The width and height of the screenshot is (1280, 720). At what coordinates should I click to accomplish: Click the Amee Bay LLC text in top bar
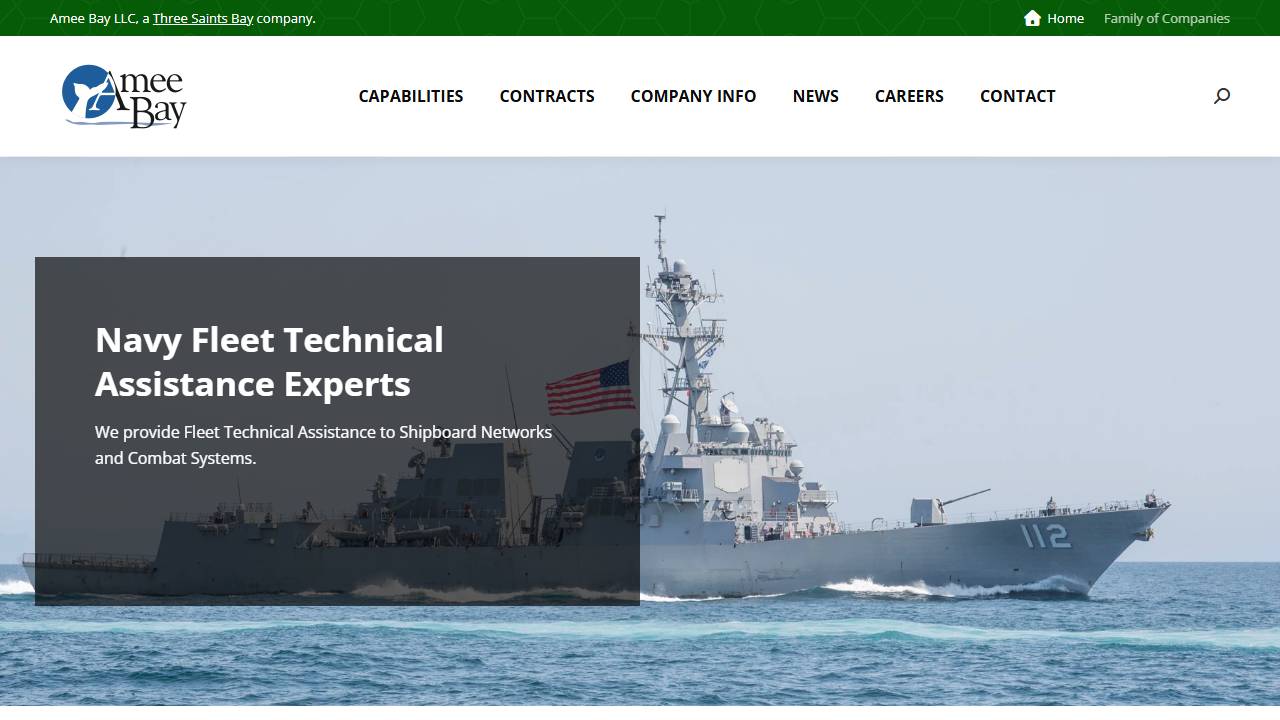coord(94,18)
